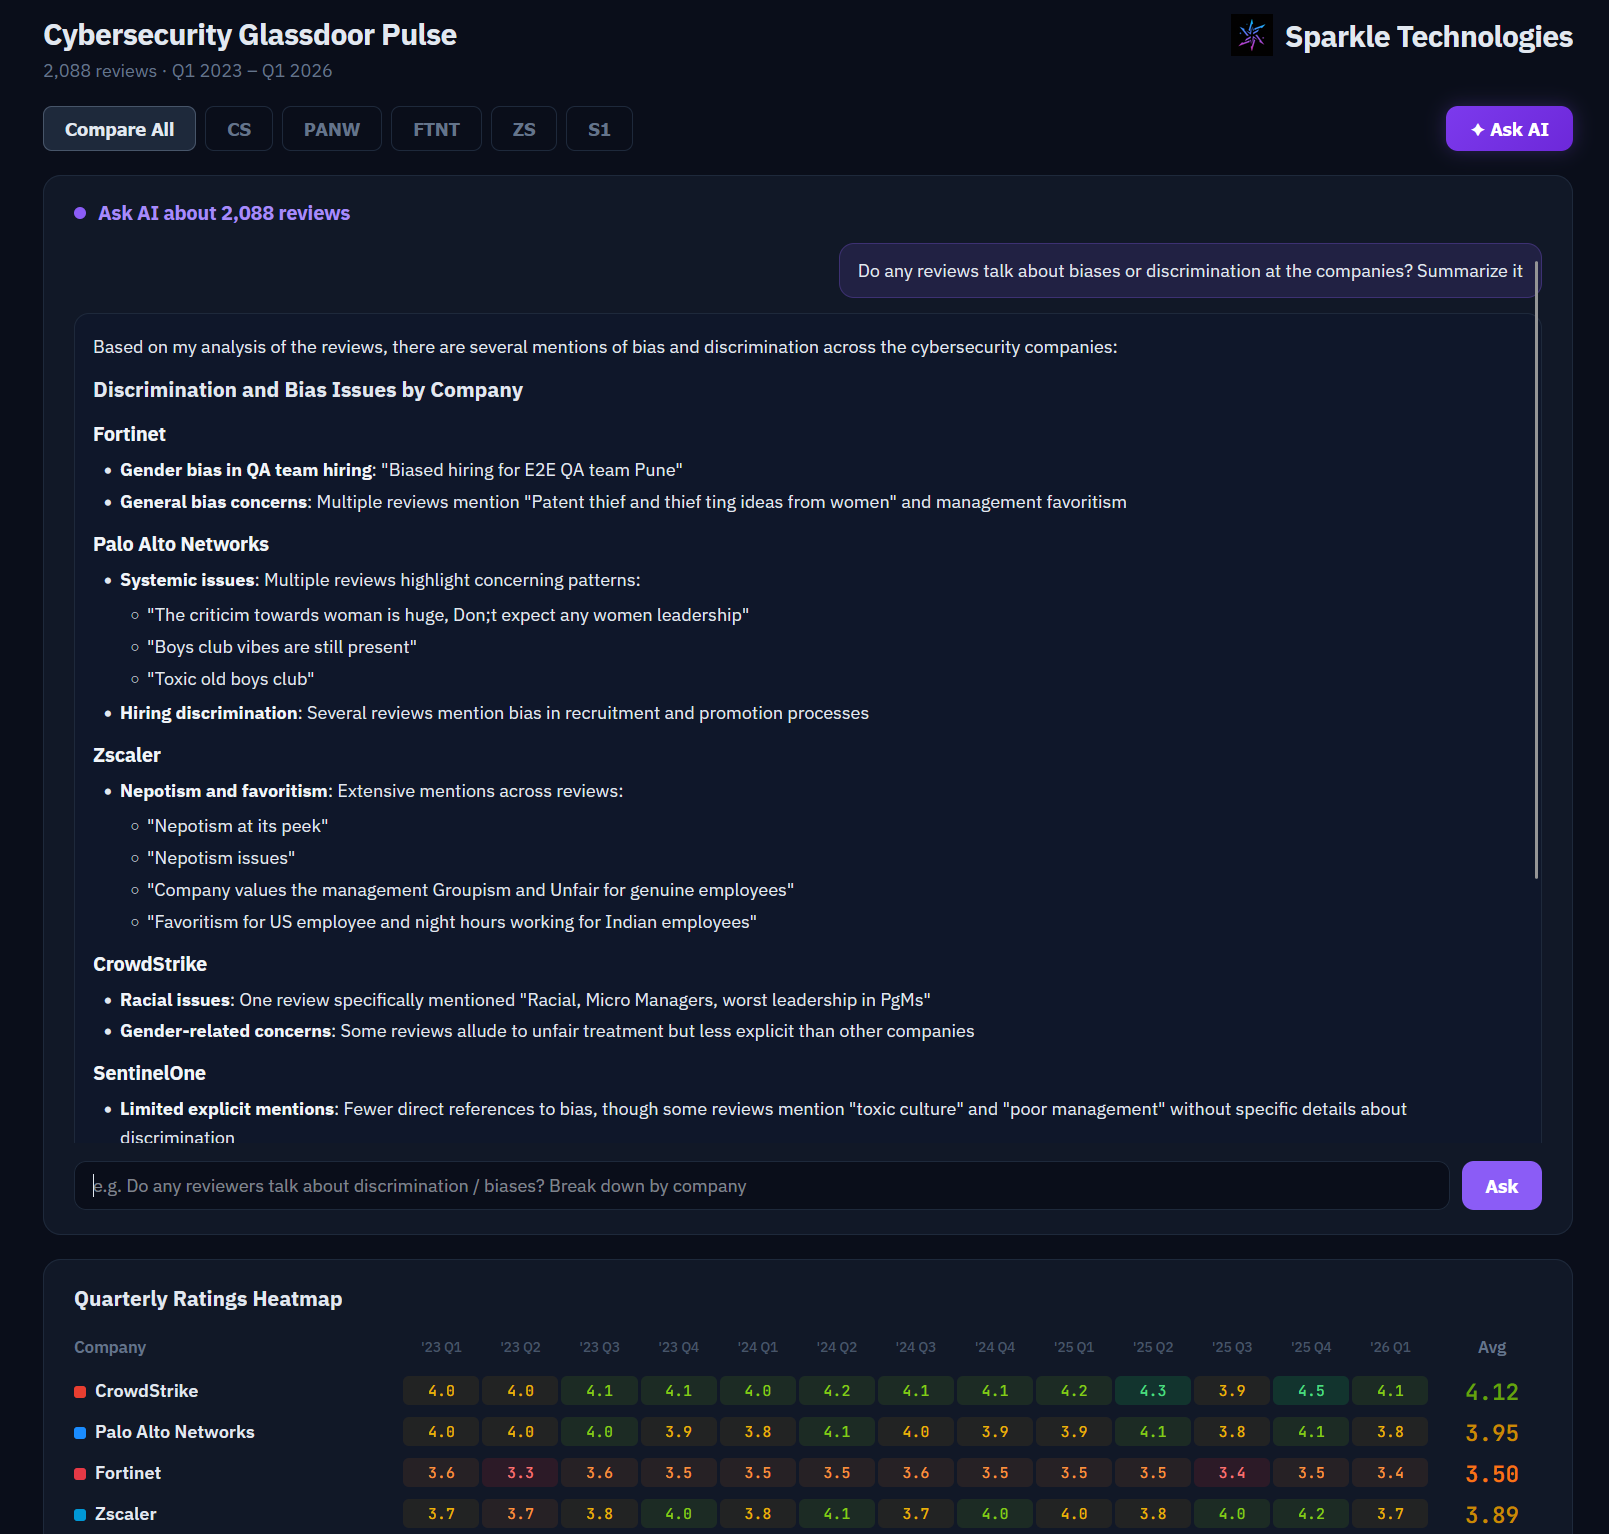The width and height of the screenshot is (1609, 1534).
Task: Click the 'Boys club vibes are still present' quote
Action: click(x=282, y=647)
